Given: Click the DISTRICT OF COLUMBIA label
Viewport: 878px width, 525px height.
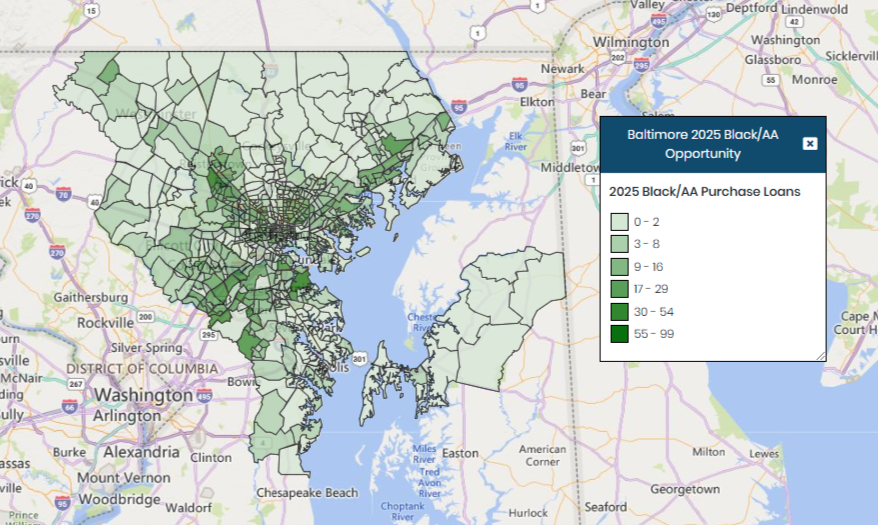Looking at the screenshot, I should coord(142,368).
